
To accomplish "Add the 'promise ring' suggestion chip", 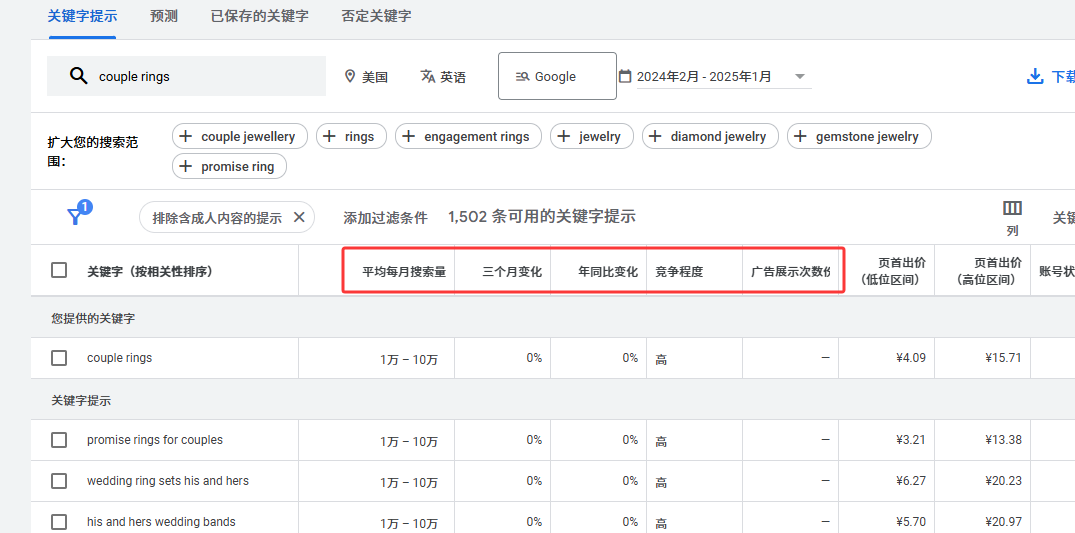I will point(229,167).
